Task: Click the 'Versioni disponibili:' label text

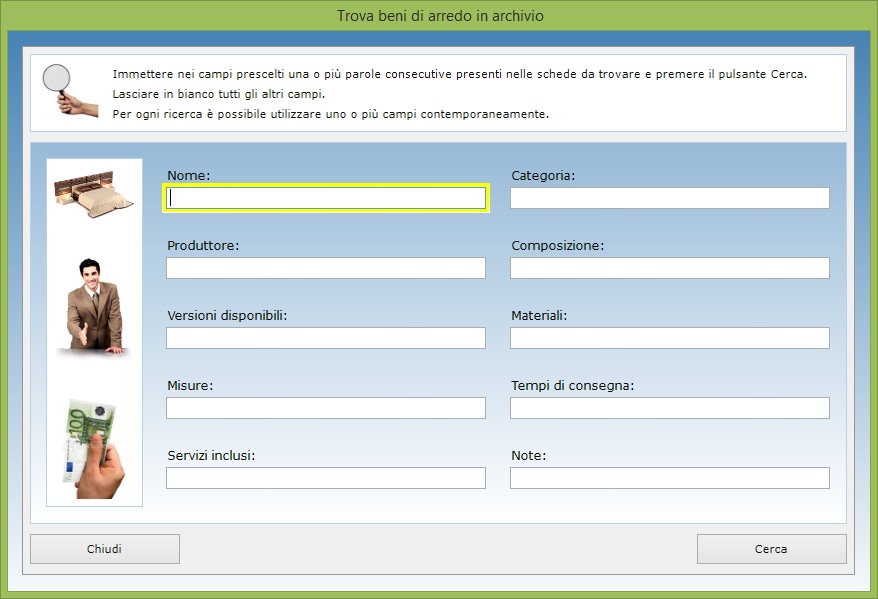Action: pos(227,316)
